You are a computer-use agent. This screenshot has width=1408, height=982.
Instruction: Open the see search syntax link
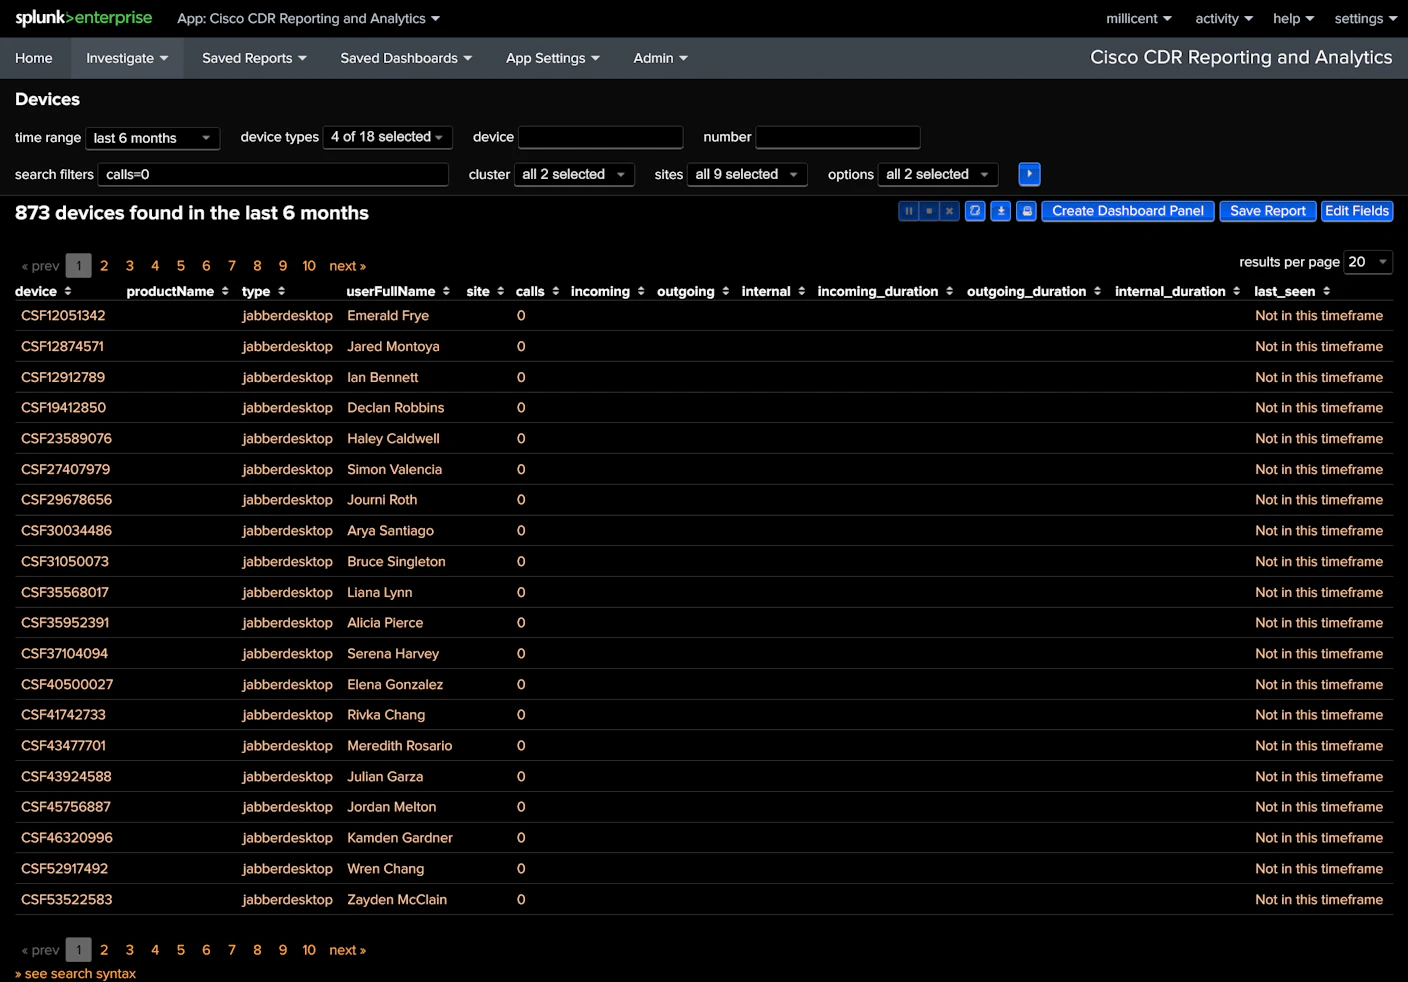point(75,973)
